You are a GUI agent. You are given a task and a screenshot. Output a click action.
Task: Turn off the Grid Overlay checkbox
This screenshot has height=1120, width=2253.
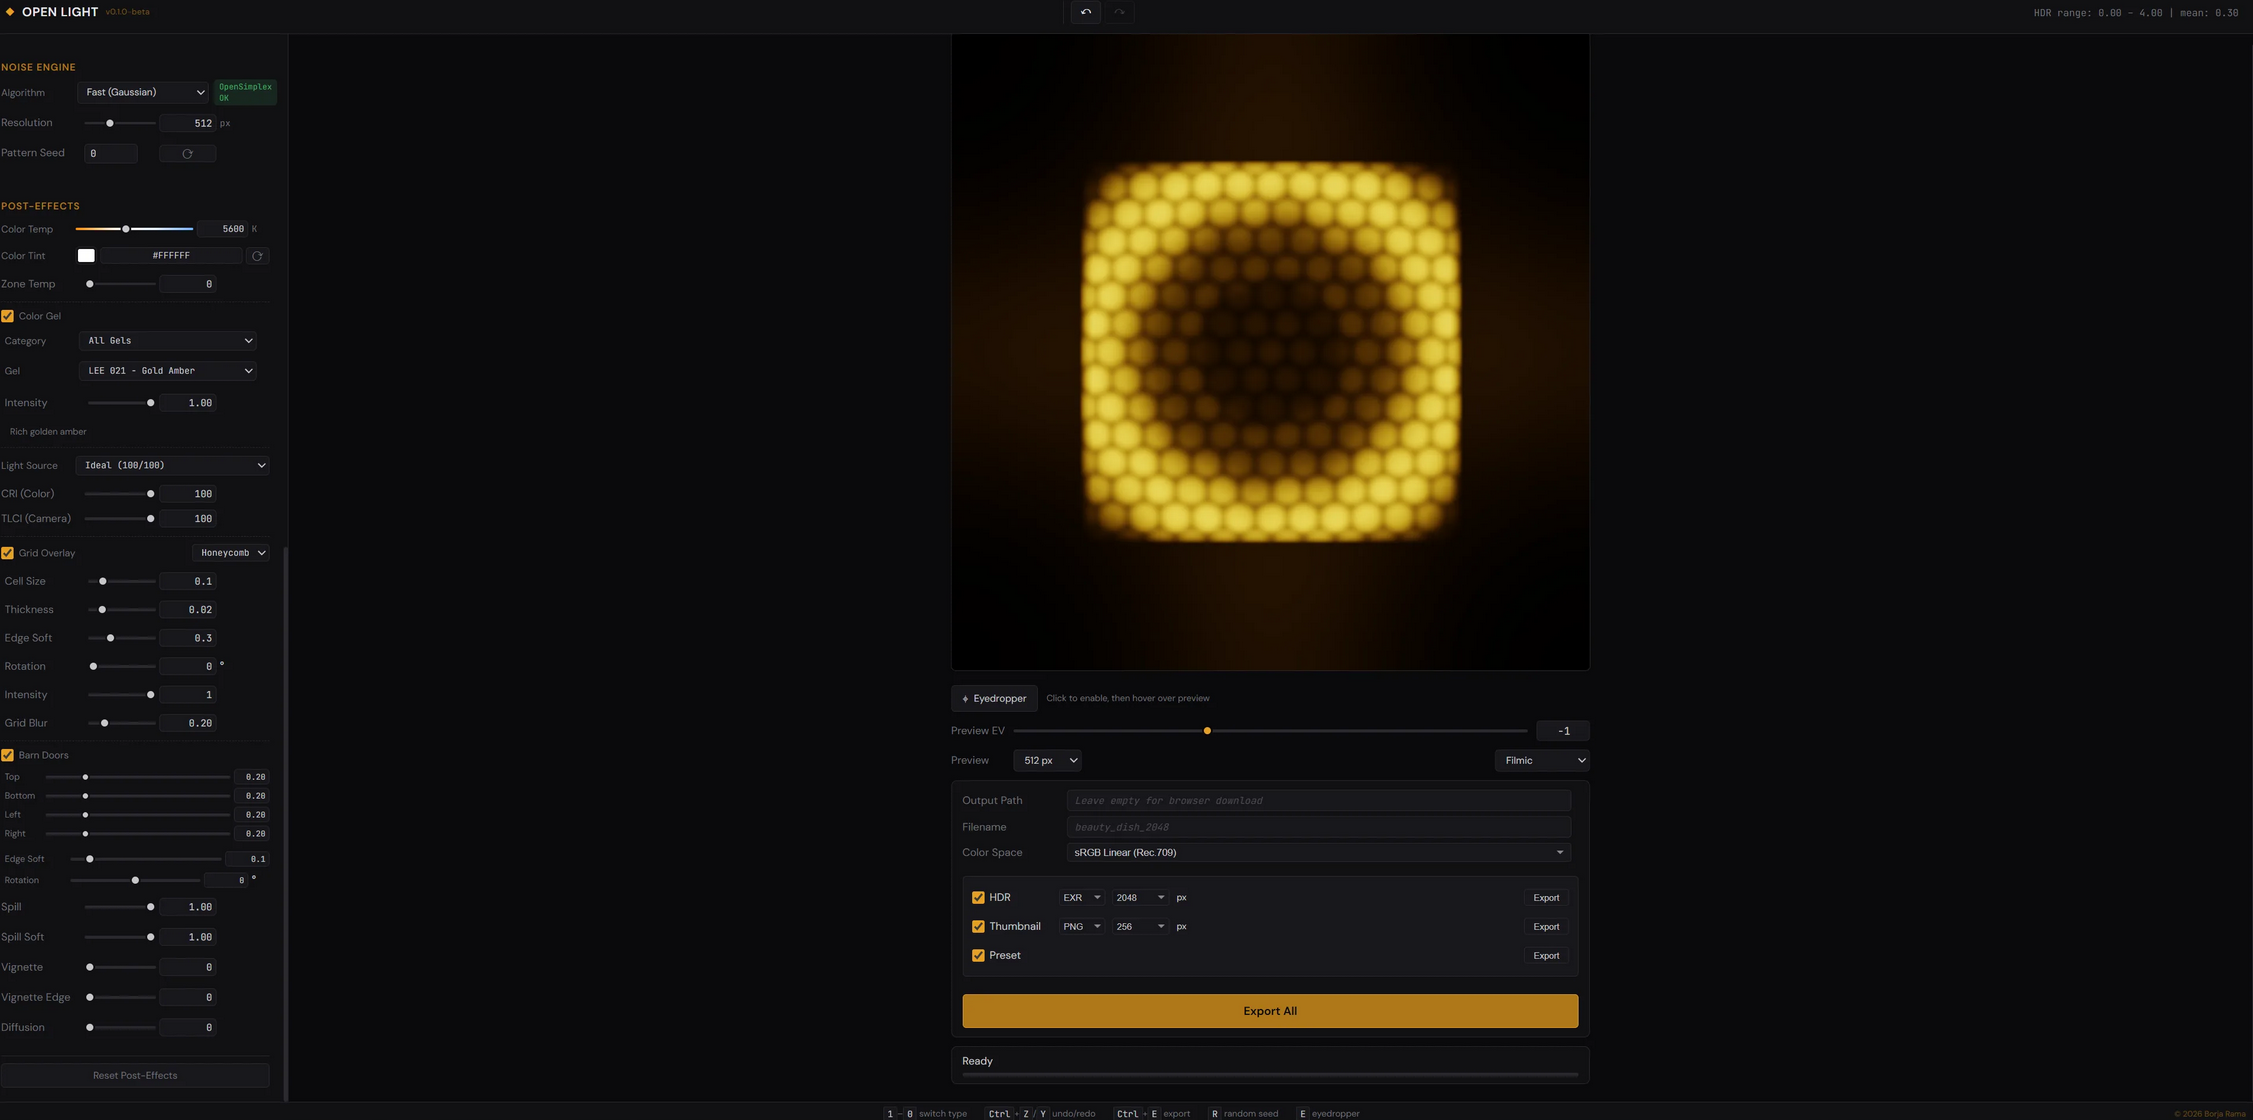coord(8,553)
